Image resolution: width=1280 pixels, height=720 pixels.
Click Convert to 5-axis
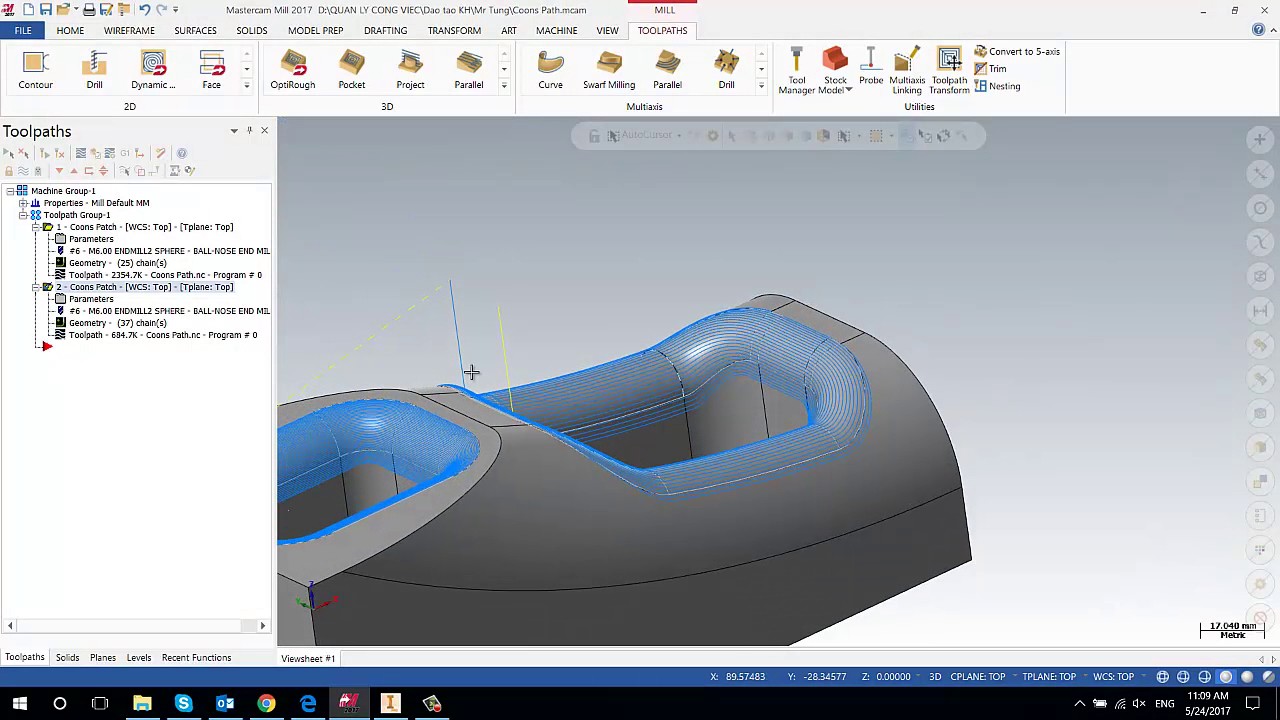click(x=1017, y=51)
